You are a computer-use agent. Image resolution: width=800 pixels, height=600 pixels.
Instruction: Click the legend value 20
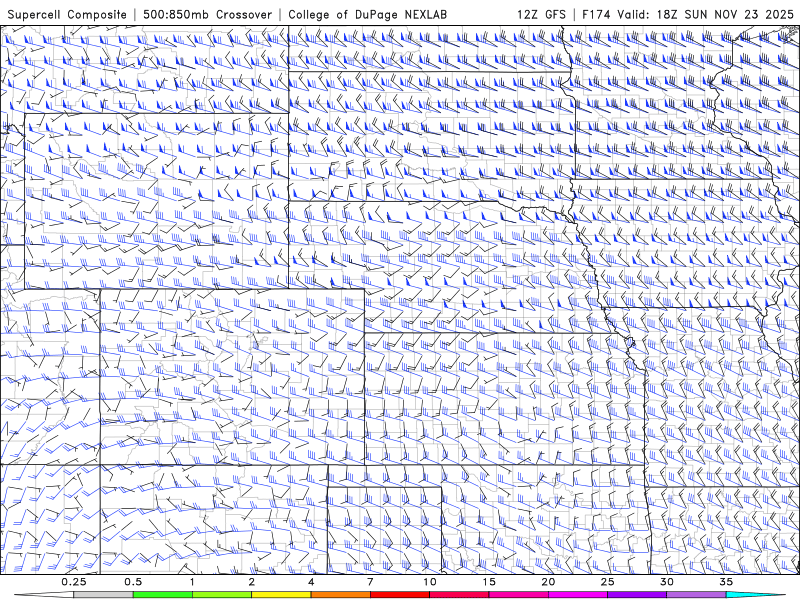pos(548,582)
